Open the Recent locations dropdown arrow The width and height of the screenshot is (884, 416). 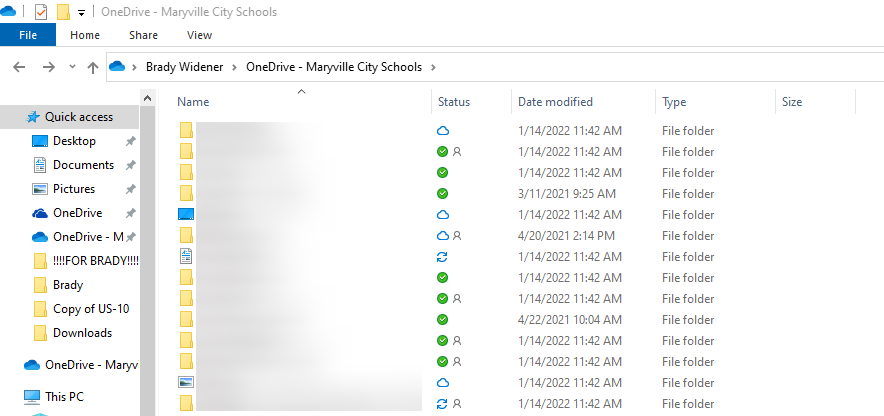tap(72, 67)
